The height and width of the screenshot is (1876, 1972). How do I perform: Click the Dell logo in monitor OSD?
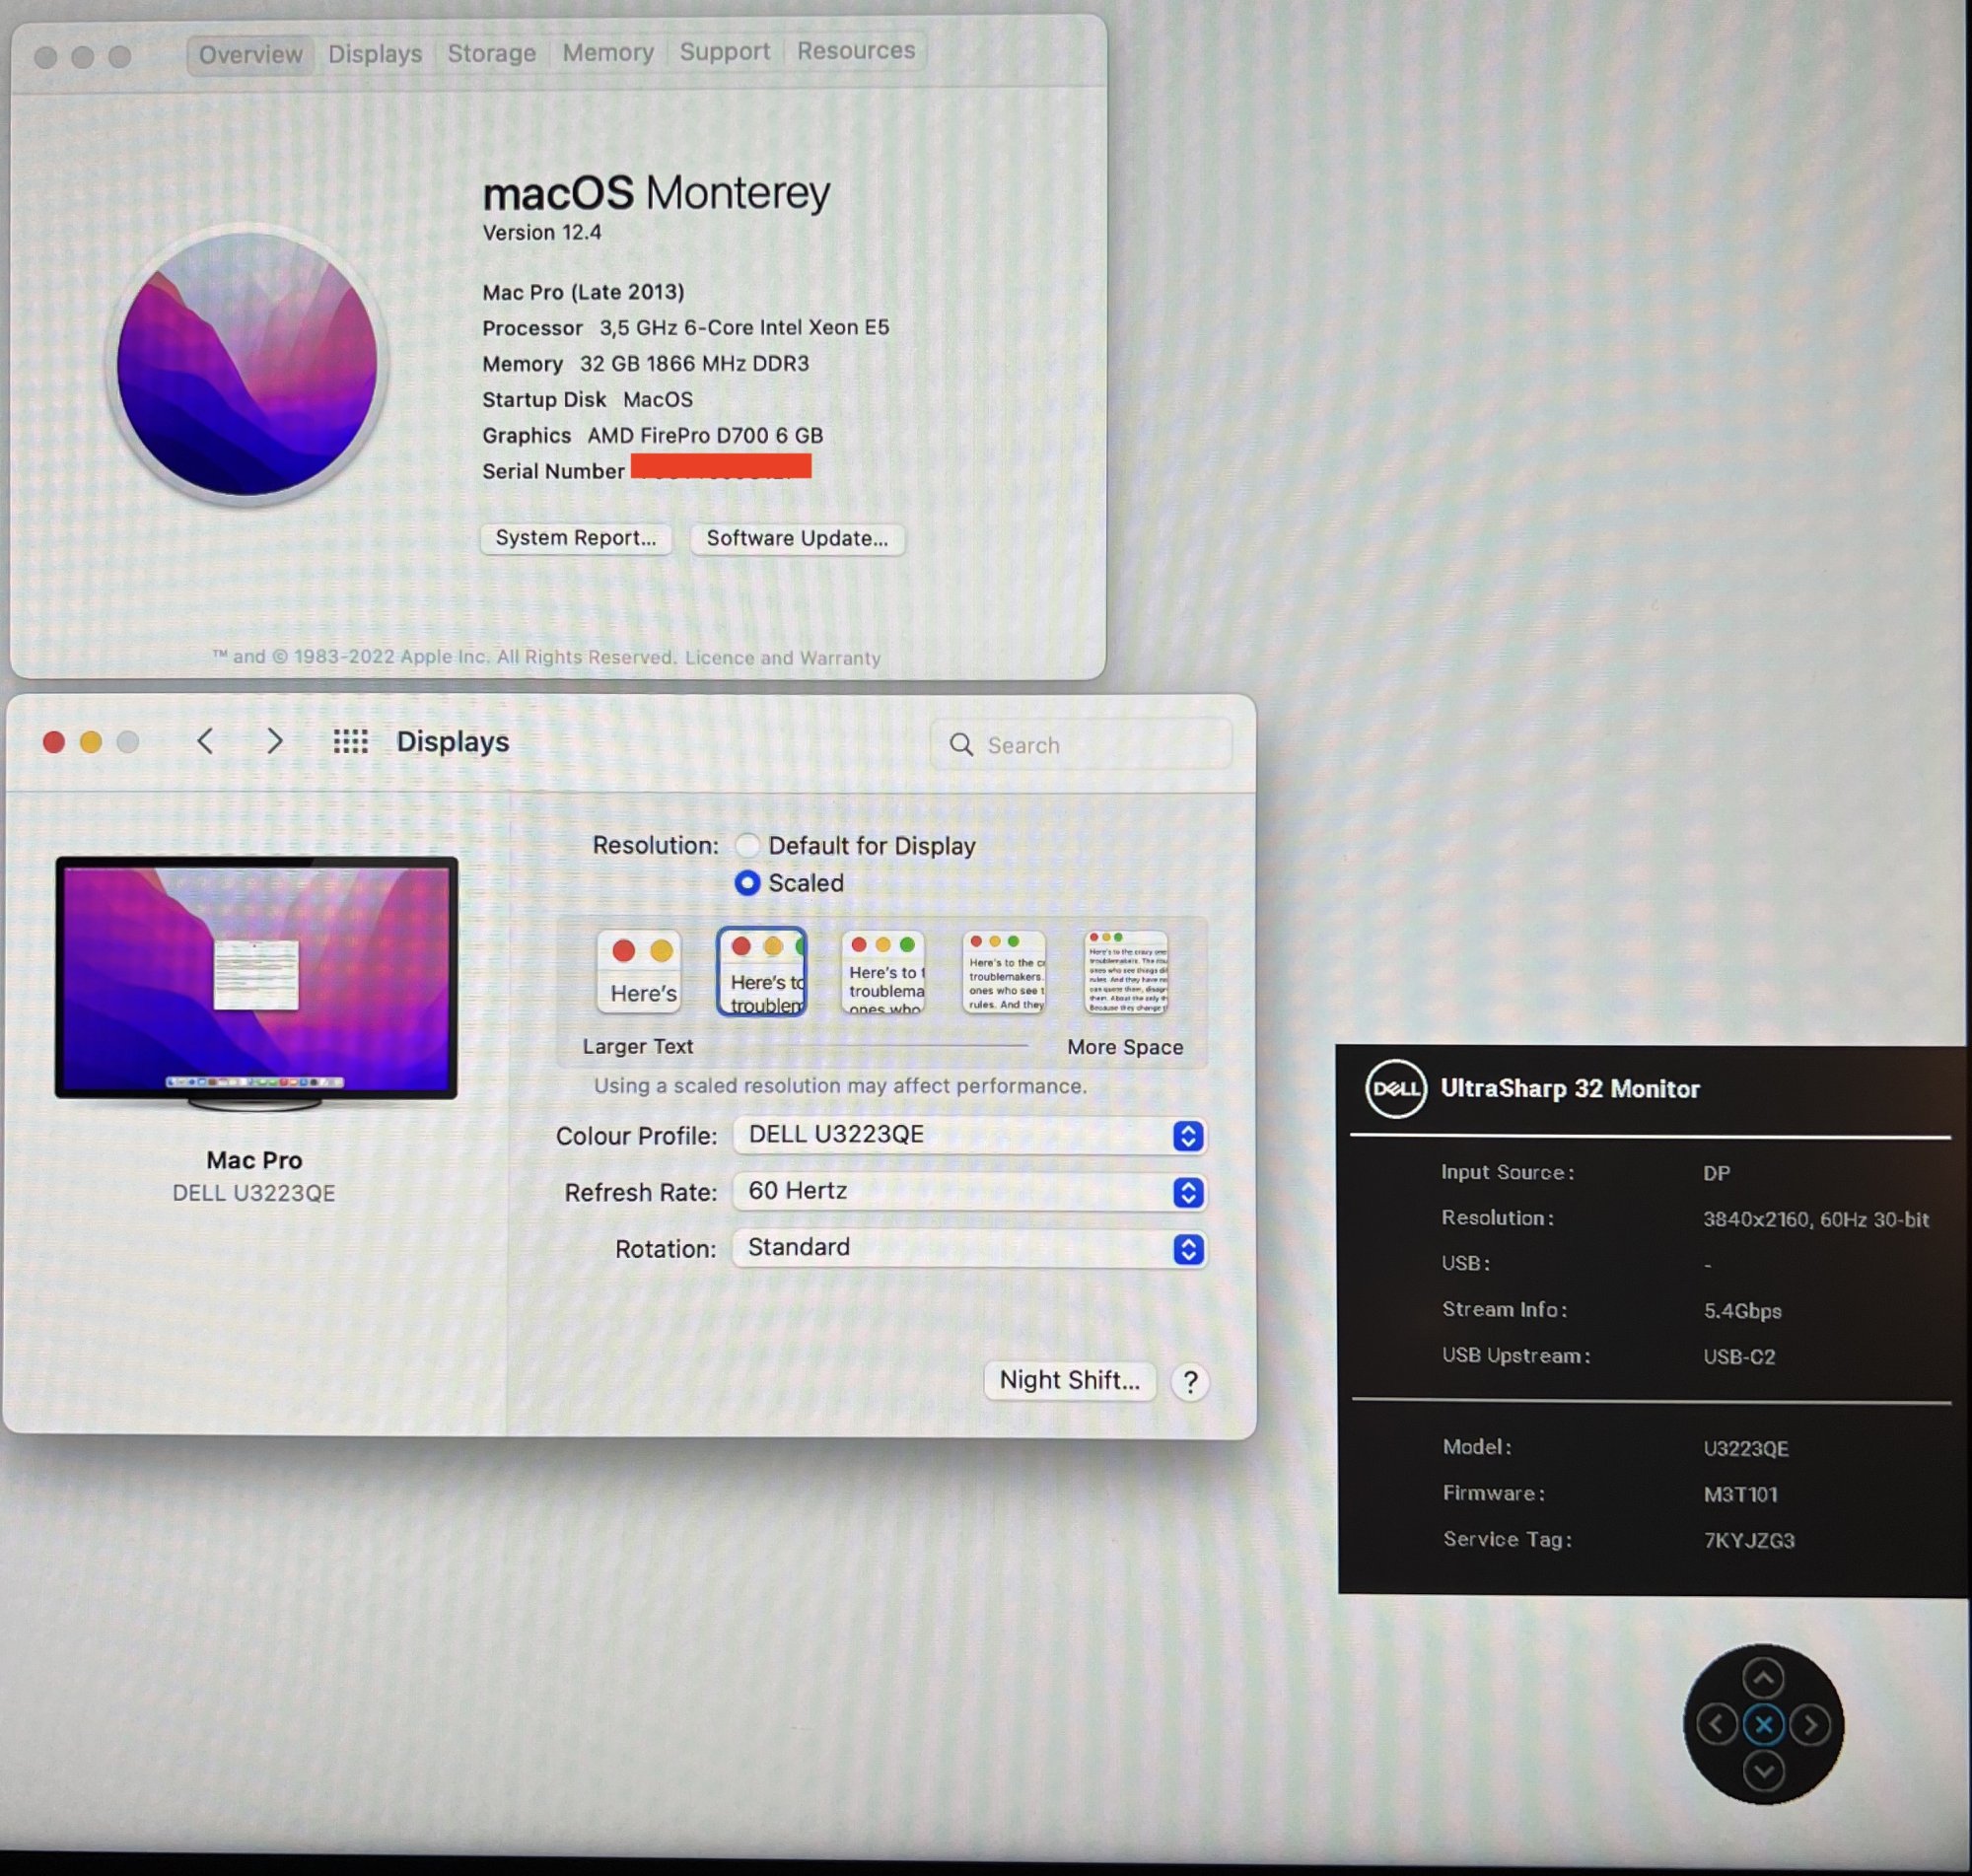[1396, 1088]
